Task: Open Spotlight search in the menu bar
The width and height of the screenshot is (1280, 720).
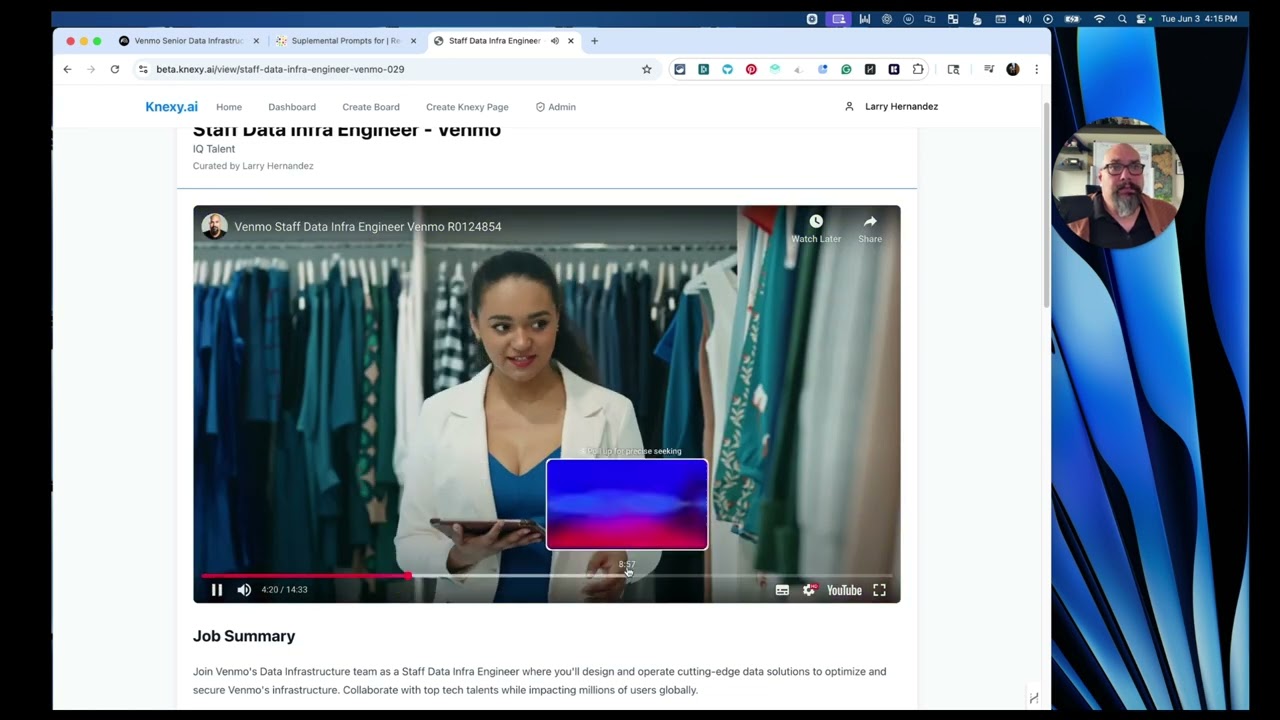Action: pyautogui.click(x=1122, y=19)
